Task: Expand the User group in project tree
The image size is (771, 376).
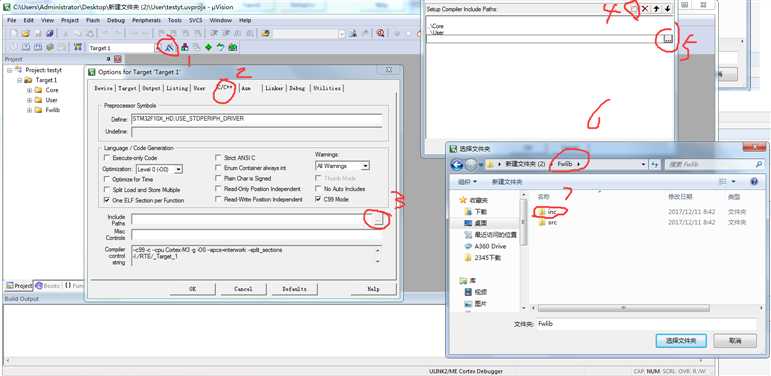Action: coord(30,100)
